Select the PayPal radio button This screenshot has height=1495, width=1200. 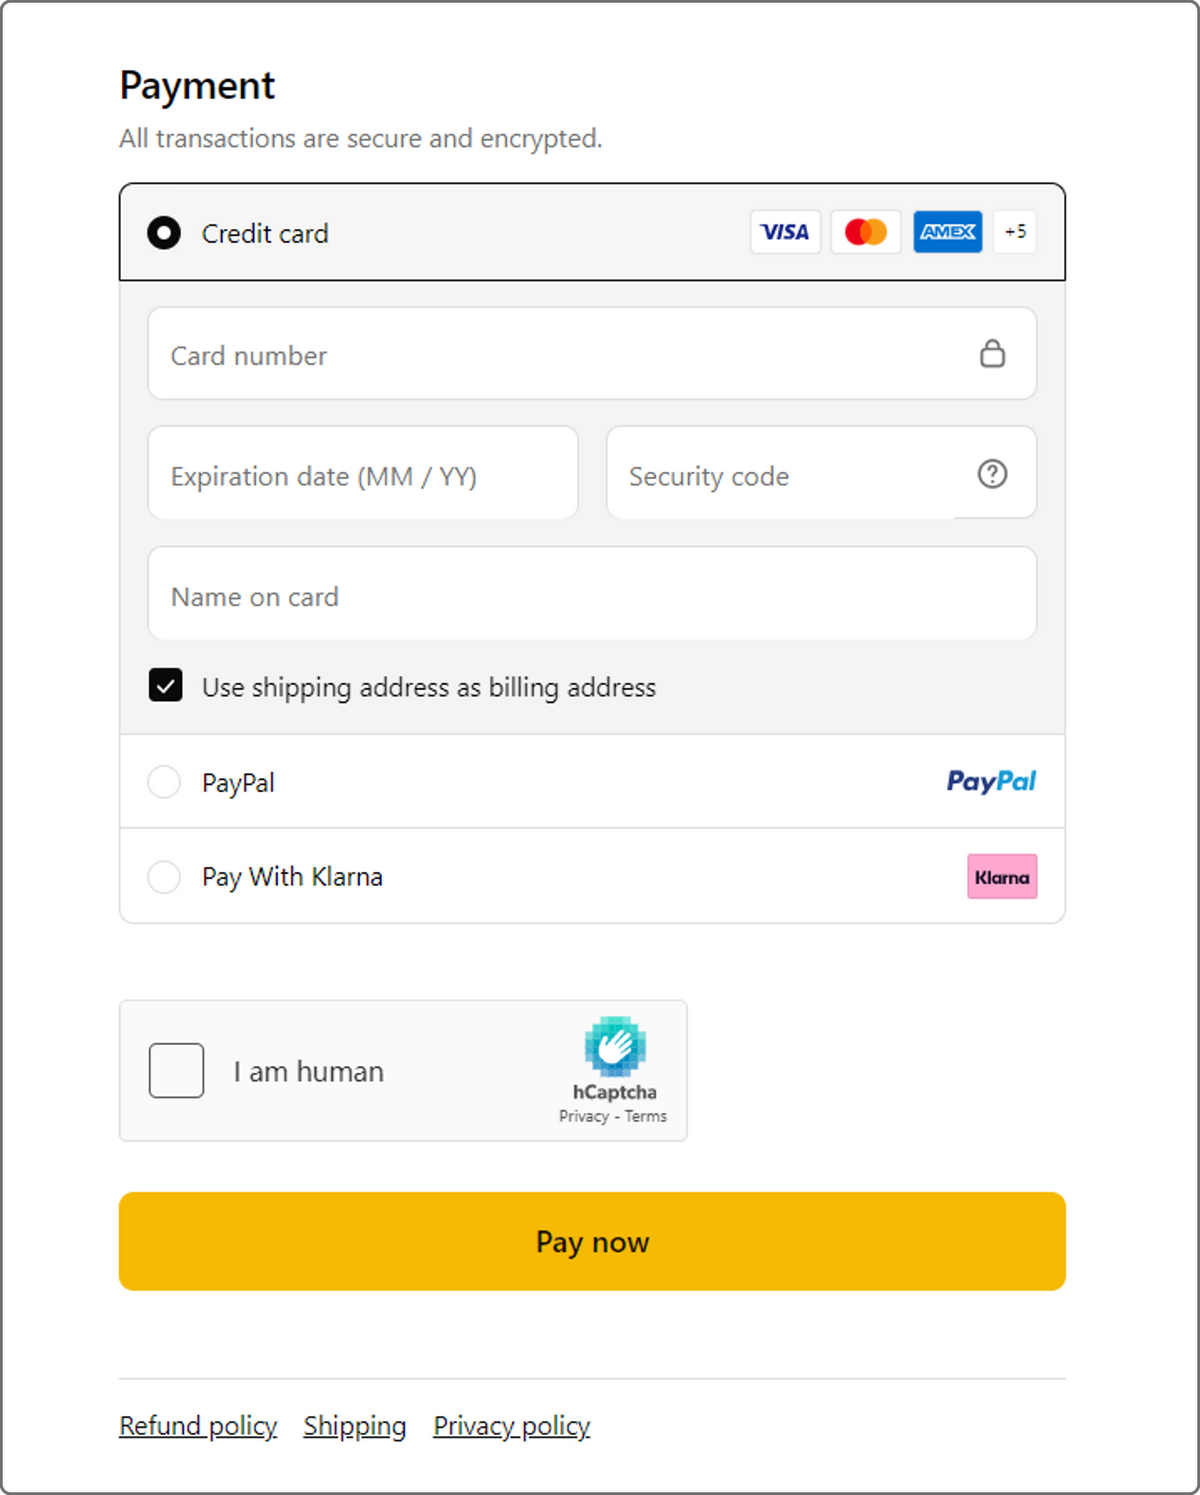tap(164, 782)
